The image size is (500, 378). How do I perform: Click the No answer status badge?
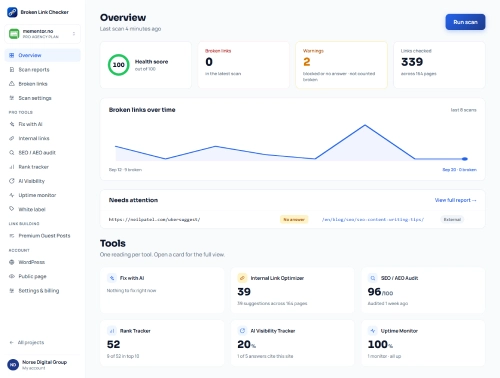tap(294, 219)
